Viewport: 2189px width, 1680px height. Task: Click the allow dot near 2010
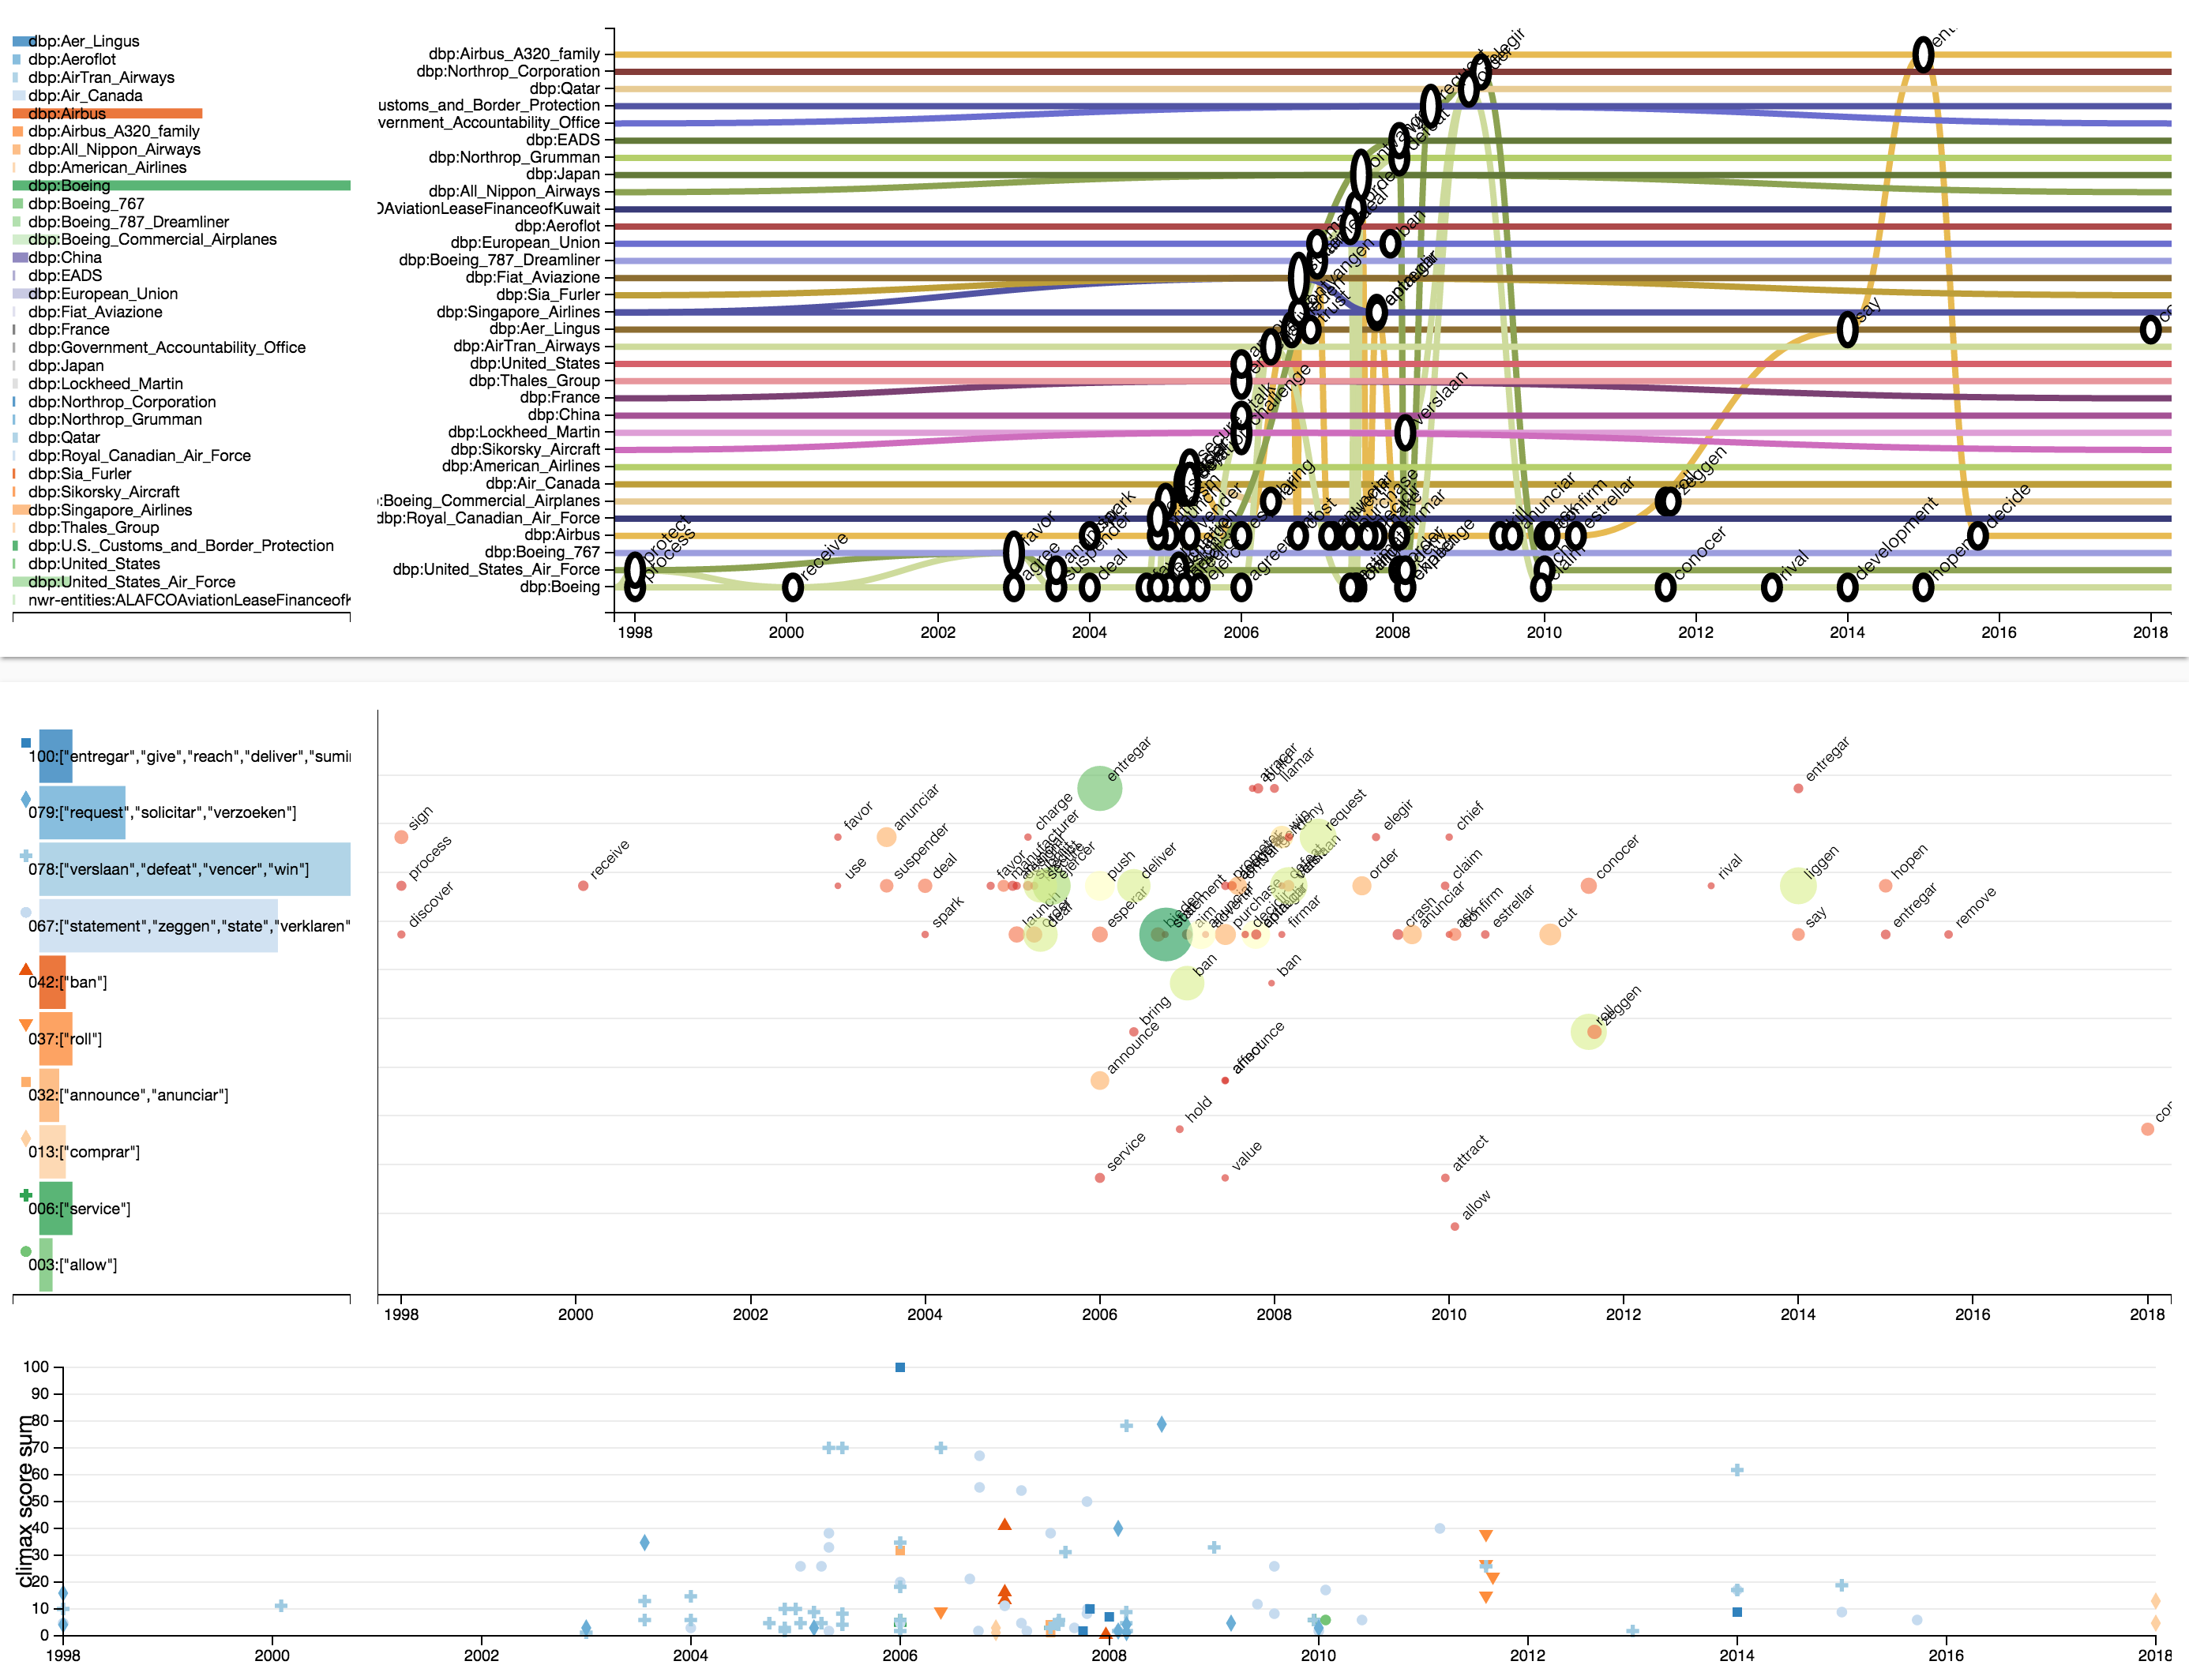tap(1455, 1227)
